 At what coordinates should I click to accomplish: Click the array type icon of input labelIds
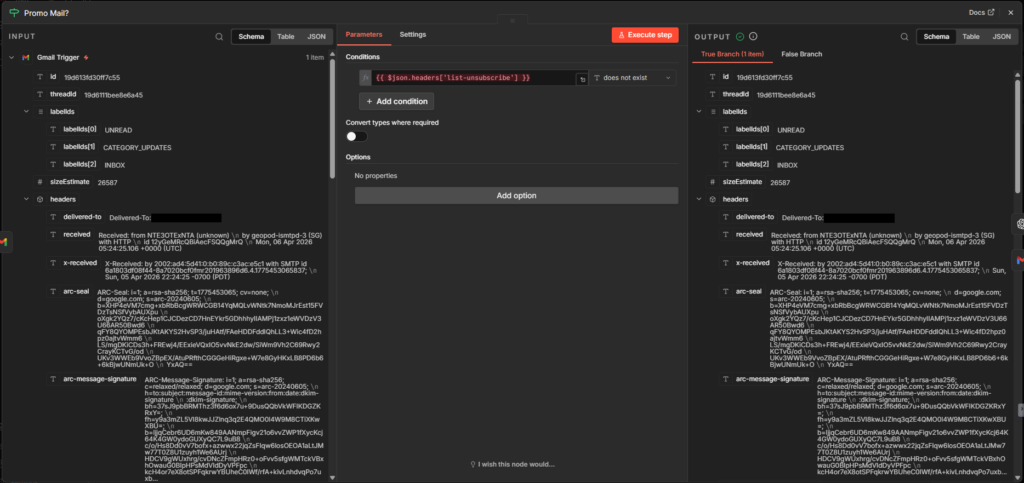point(40,112)
